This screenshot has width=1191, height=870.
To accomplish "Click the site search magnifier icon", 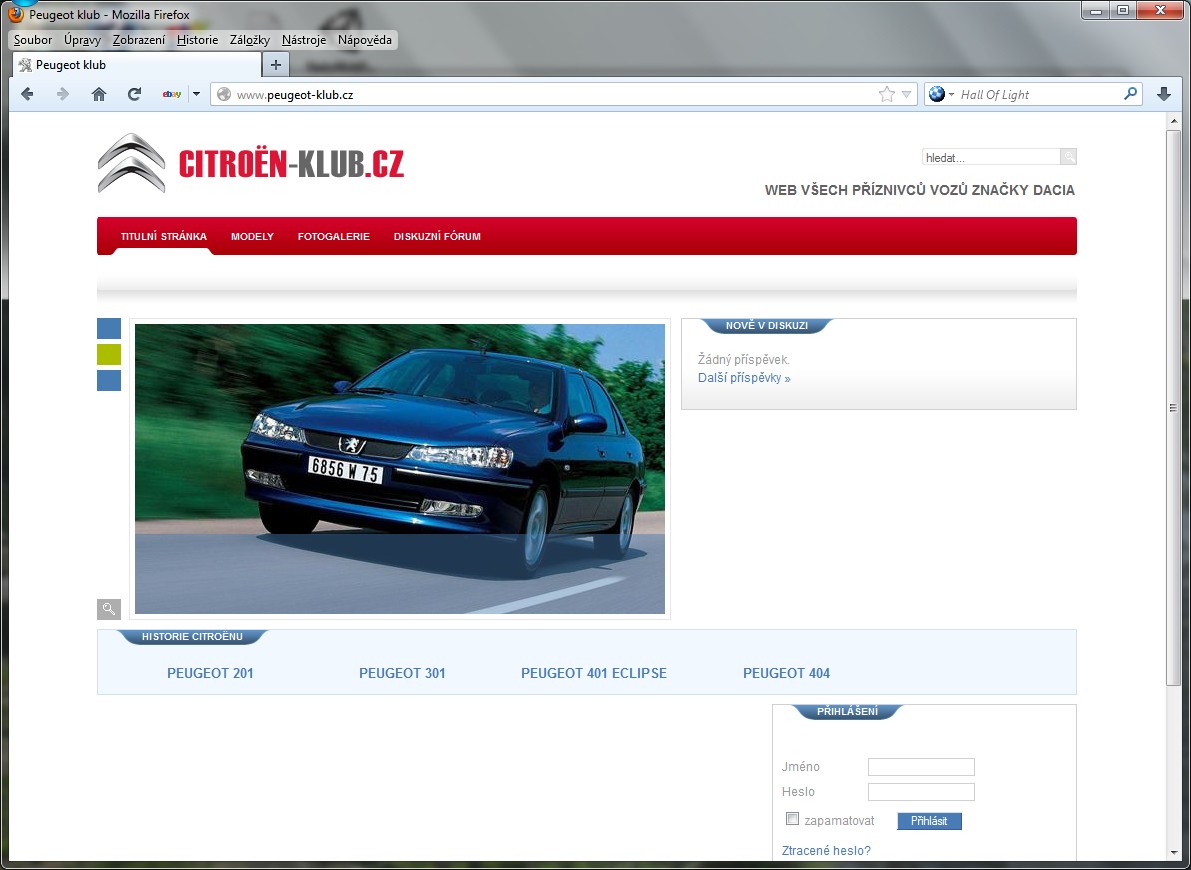I will (1069, 156).
